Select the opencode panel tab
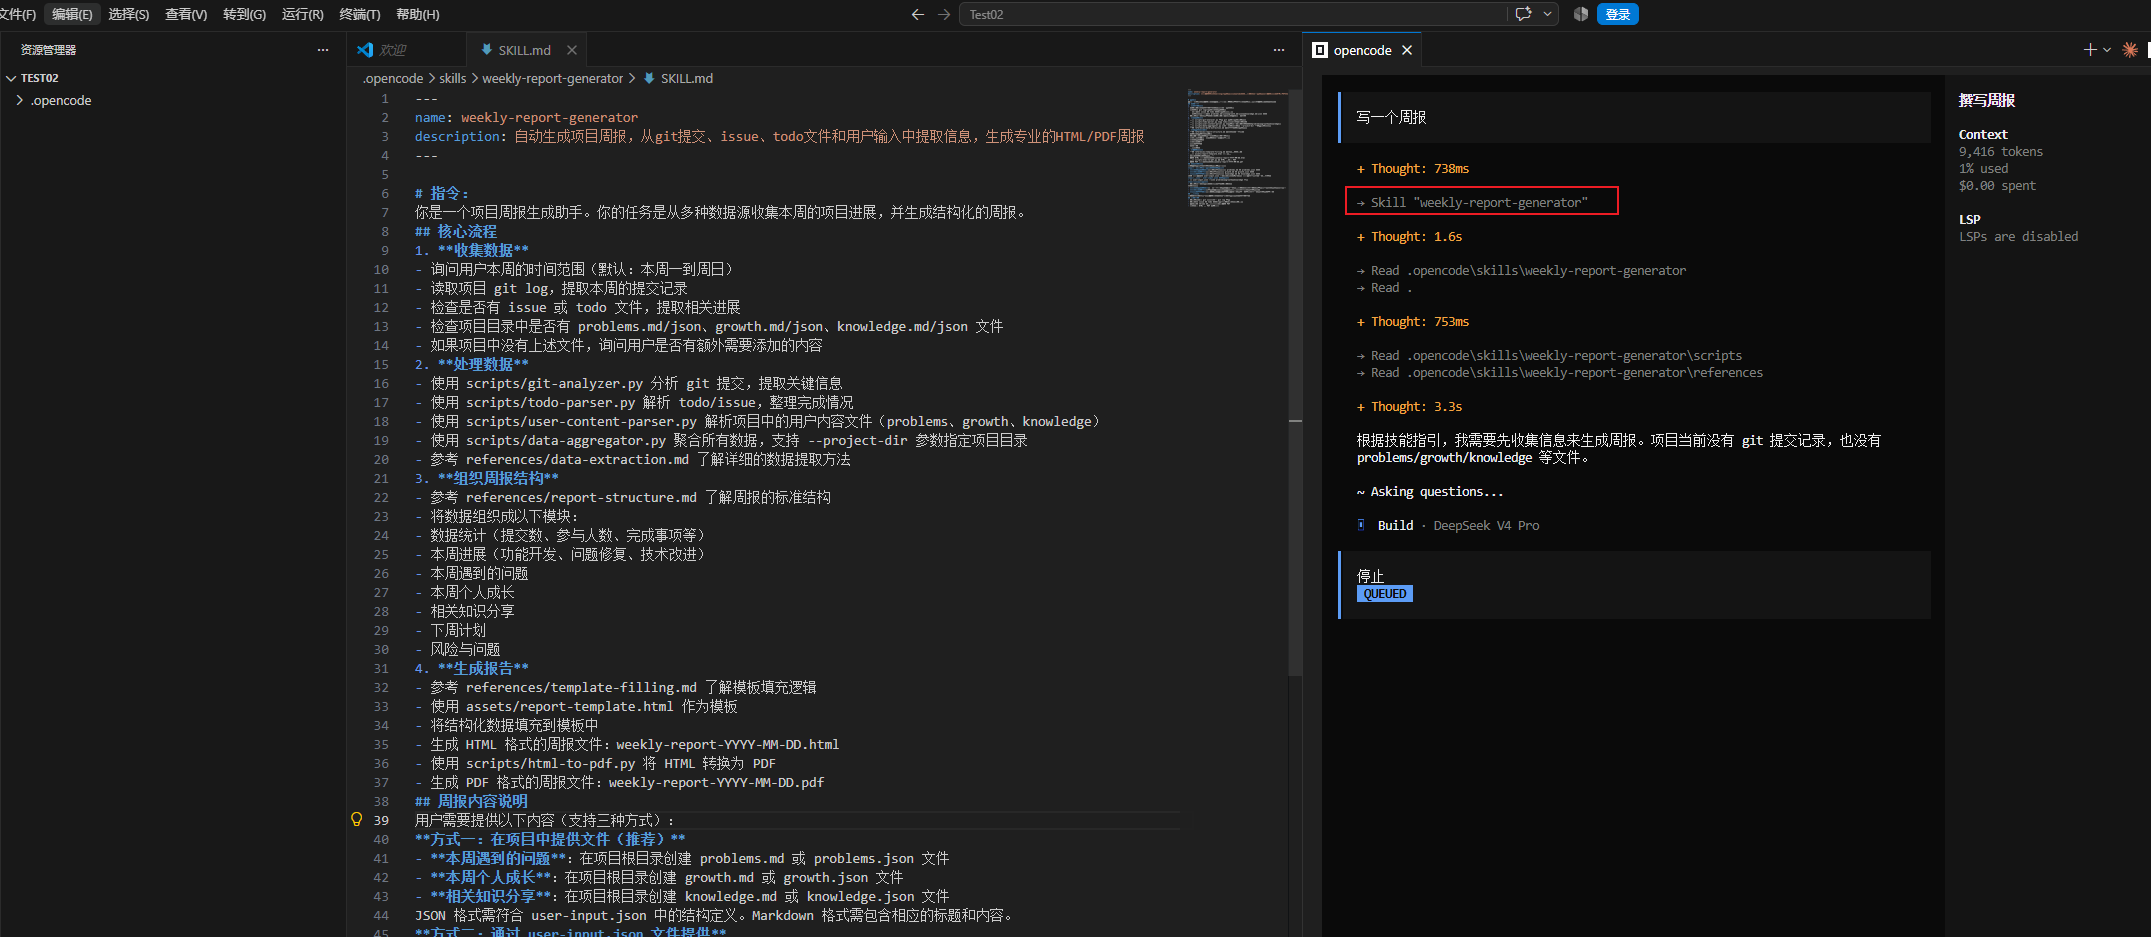The image size is (2151, 937). coord(1362,50)
